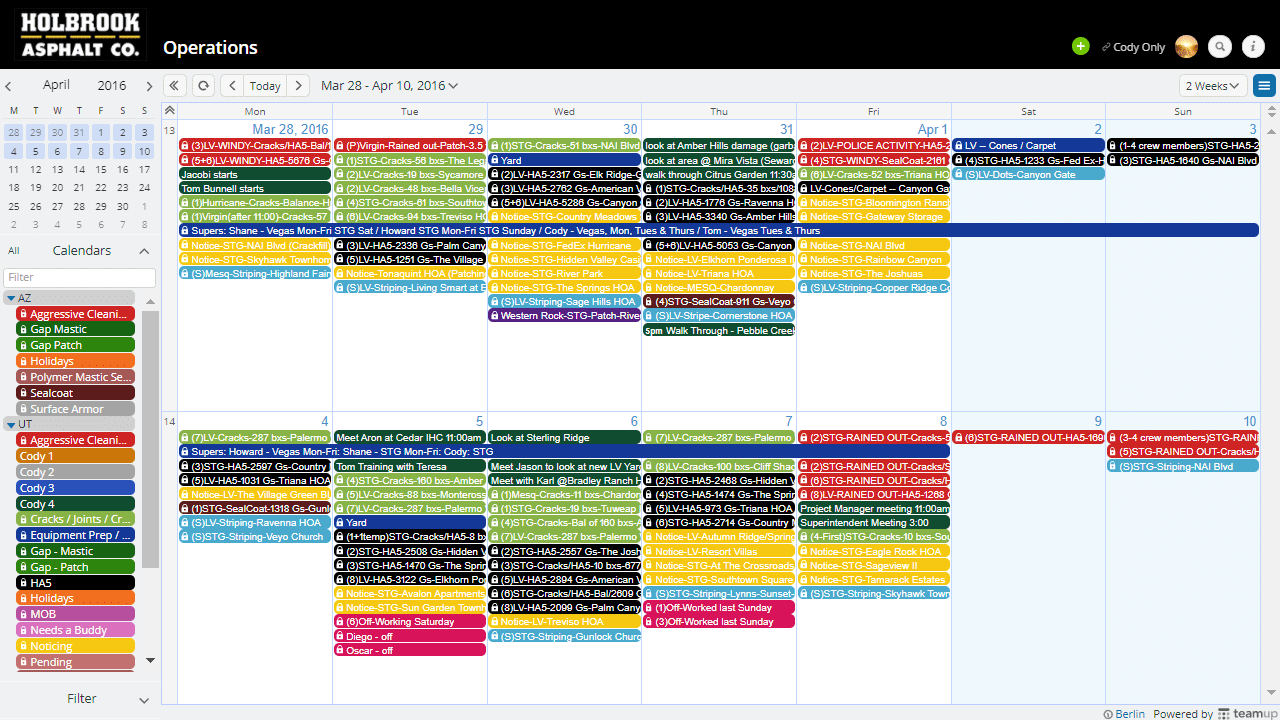Open the 2 Weeks view dropdown
The image size is (1280, 720).
coord(1212,86)
